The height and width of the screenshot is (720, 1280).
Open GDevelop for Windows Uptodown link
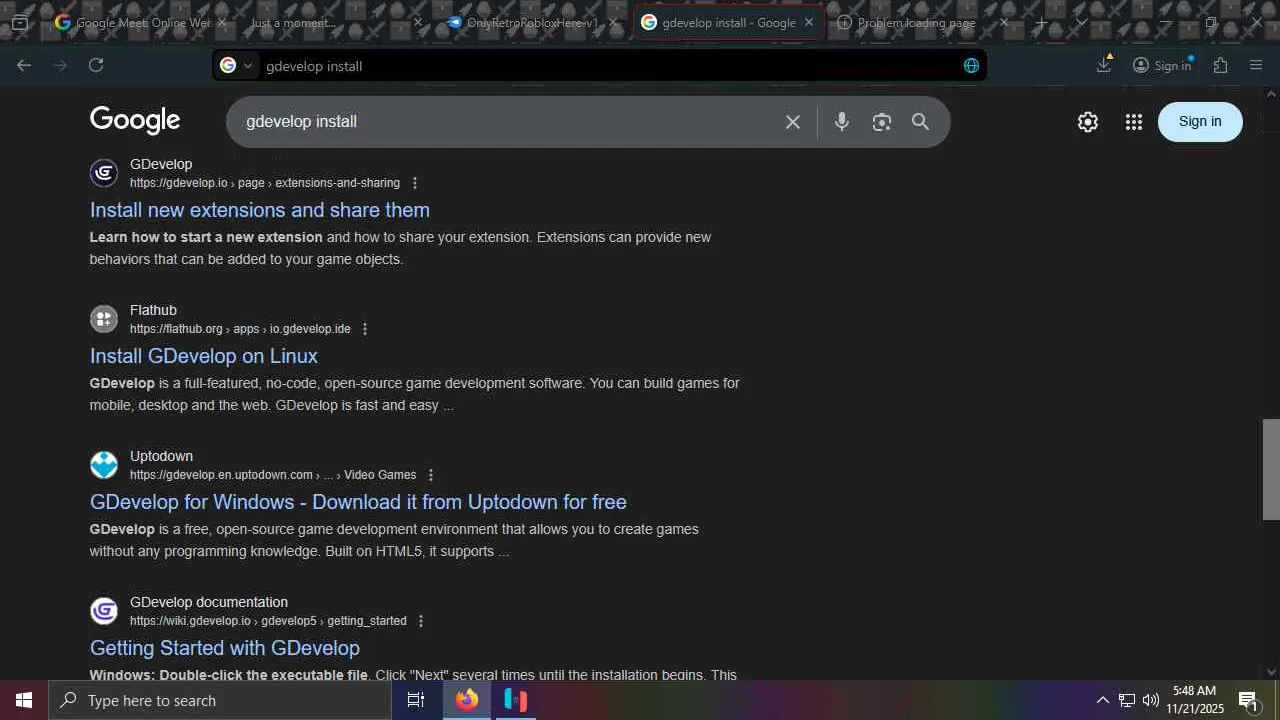[358, 502]
